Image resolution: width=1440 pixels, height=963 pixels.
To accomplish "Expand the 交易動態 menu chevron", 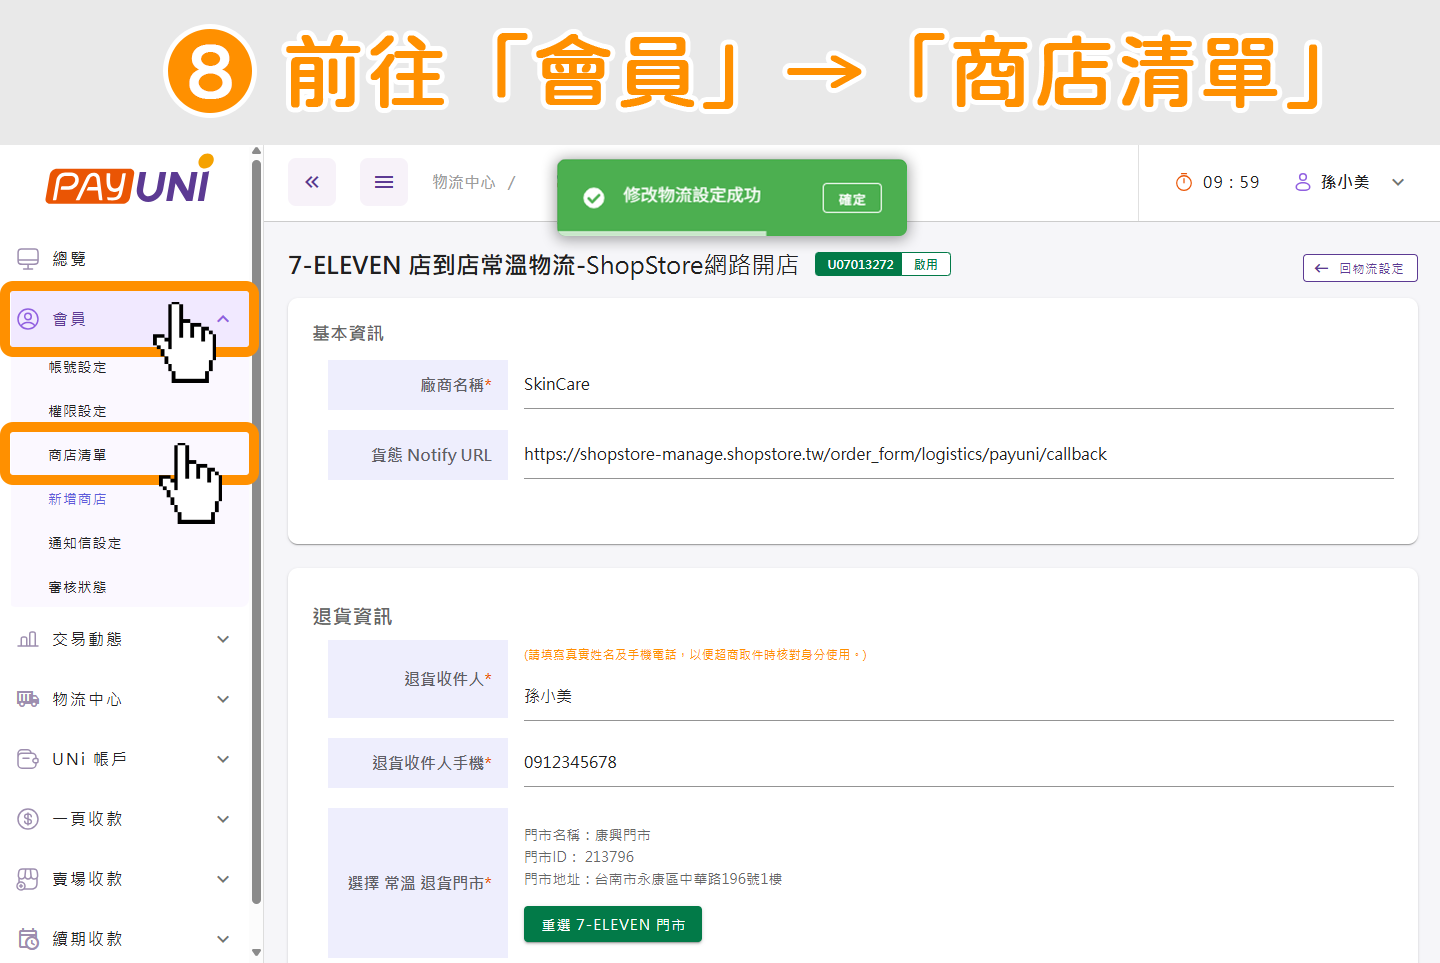I will point(223,639).
